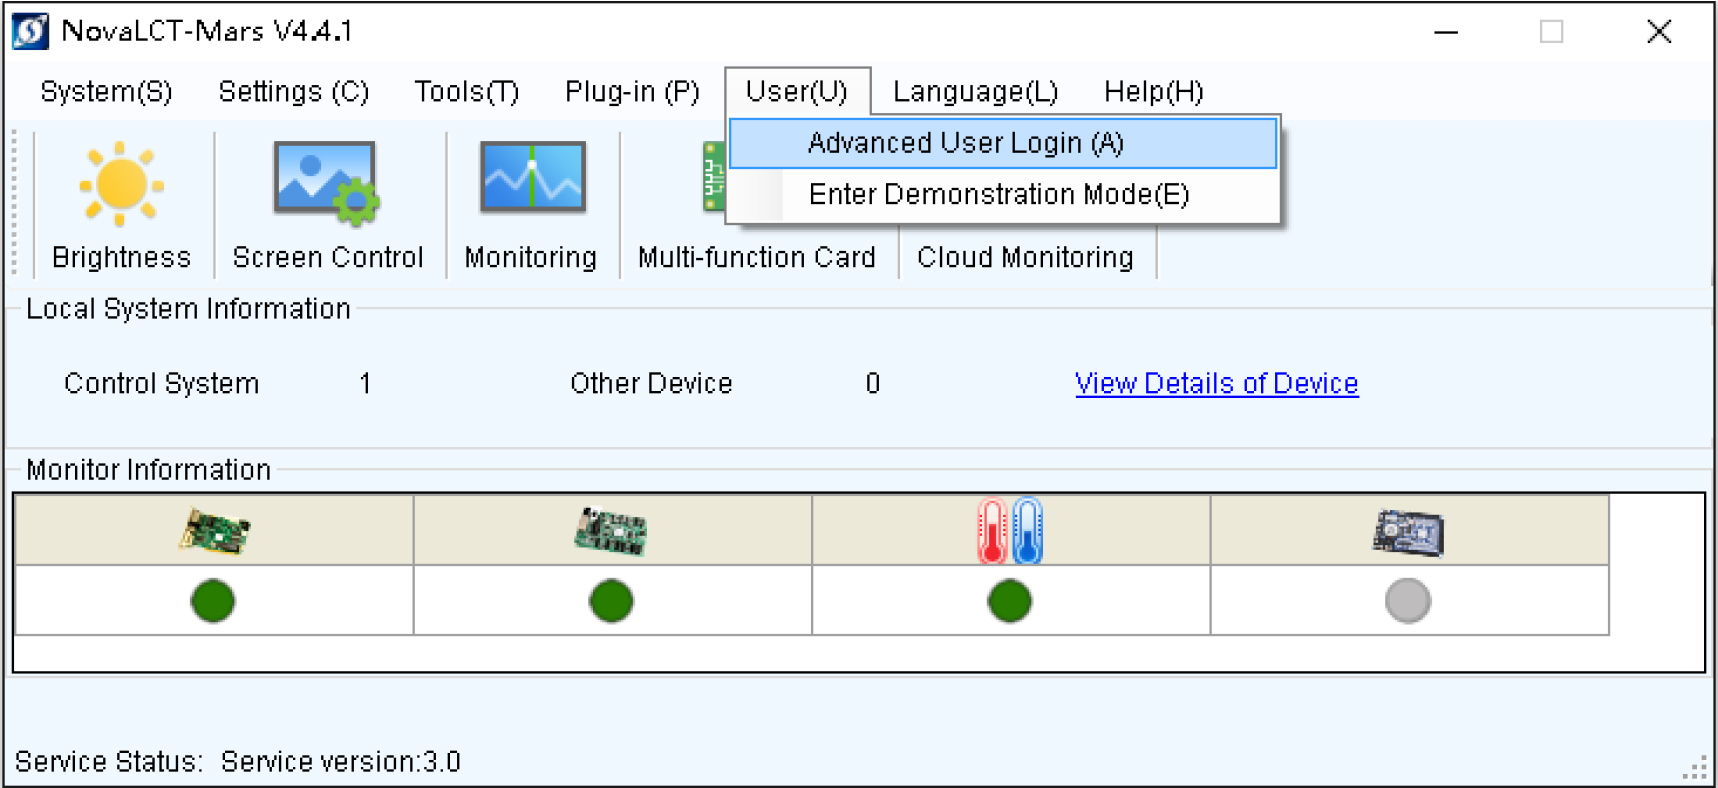Viewport: 1718px width, 788px height.
Task: Click the Cloud Monitoring toolbar label
Action: (x=1025, y=257)
